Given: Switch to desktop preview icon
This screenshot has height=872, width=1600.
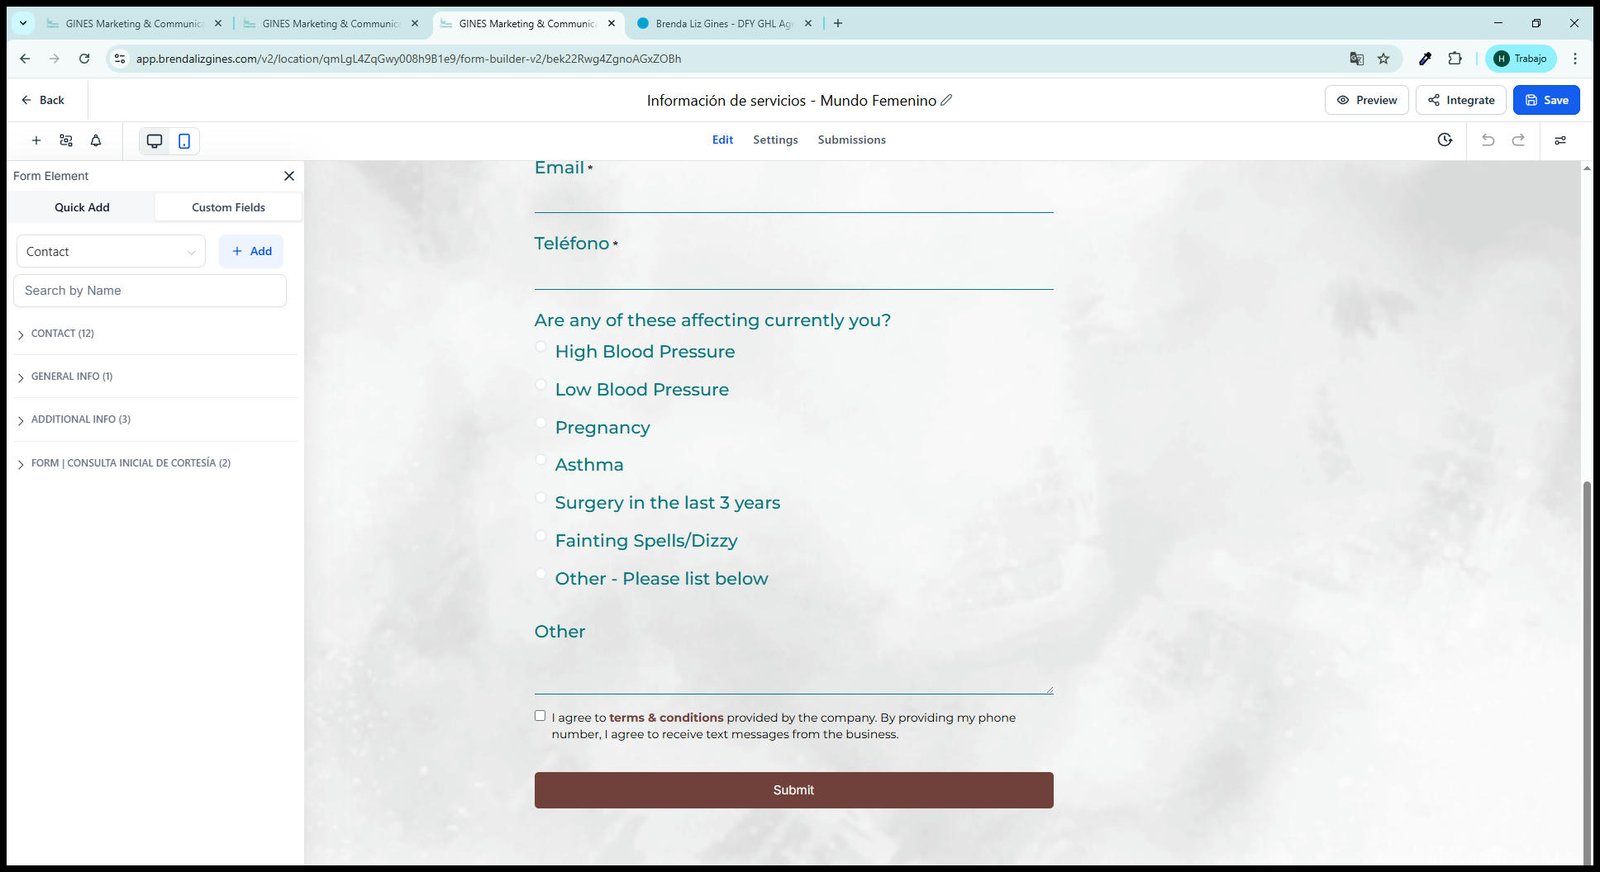Looking at the screenshot, I should (154, 141).
